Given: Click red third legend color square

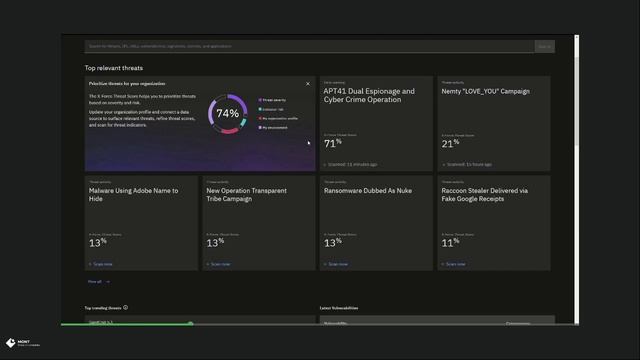Looking at the screenshot, I should tap(260, 118).
